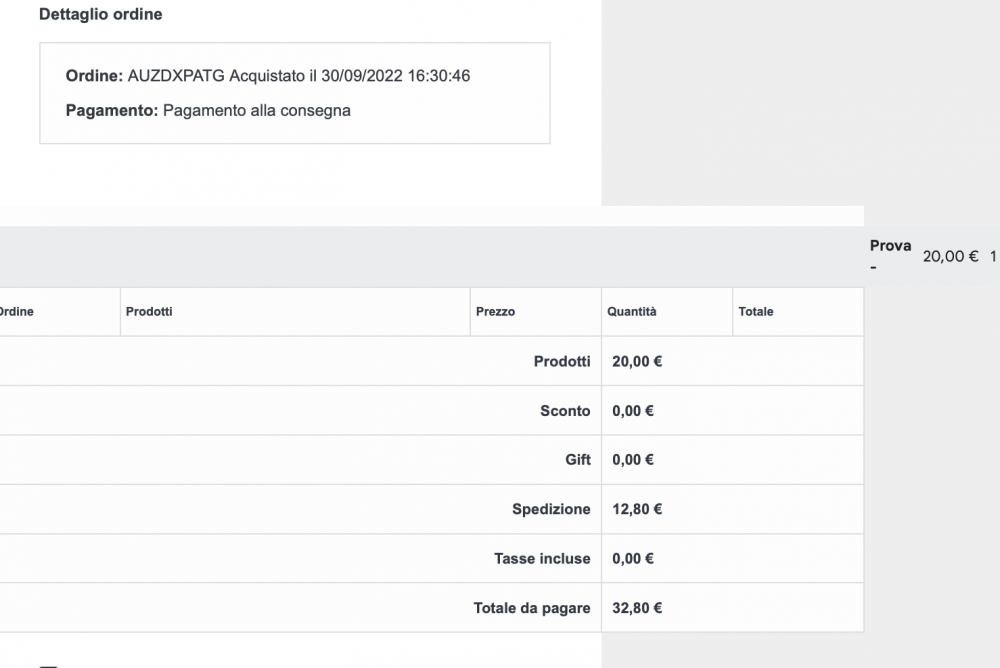Click the Prodotti column header
The width and height of the screenshot is (1000, 668).
pyautogui.click(x=149, y=312)
